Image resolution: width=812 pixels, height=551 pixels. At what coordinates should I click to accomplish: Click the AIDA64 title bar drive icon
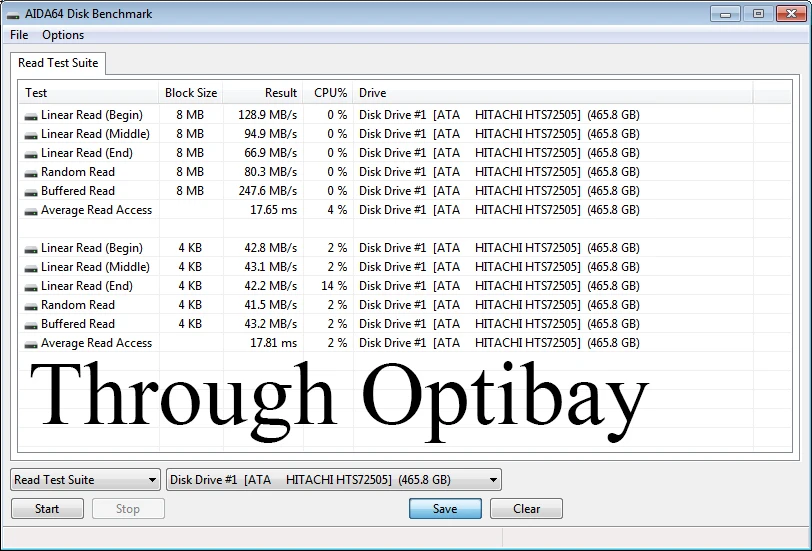13,14
